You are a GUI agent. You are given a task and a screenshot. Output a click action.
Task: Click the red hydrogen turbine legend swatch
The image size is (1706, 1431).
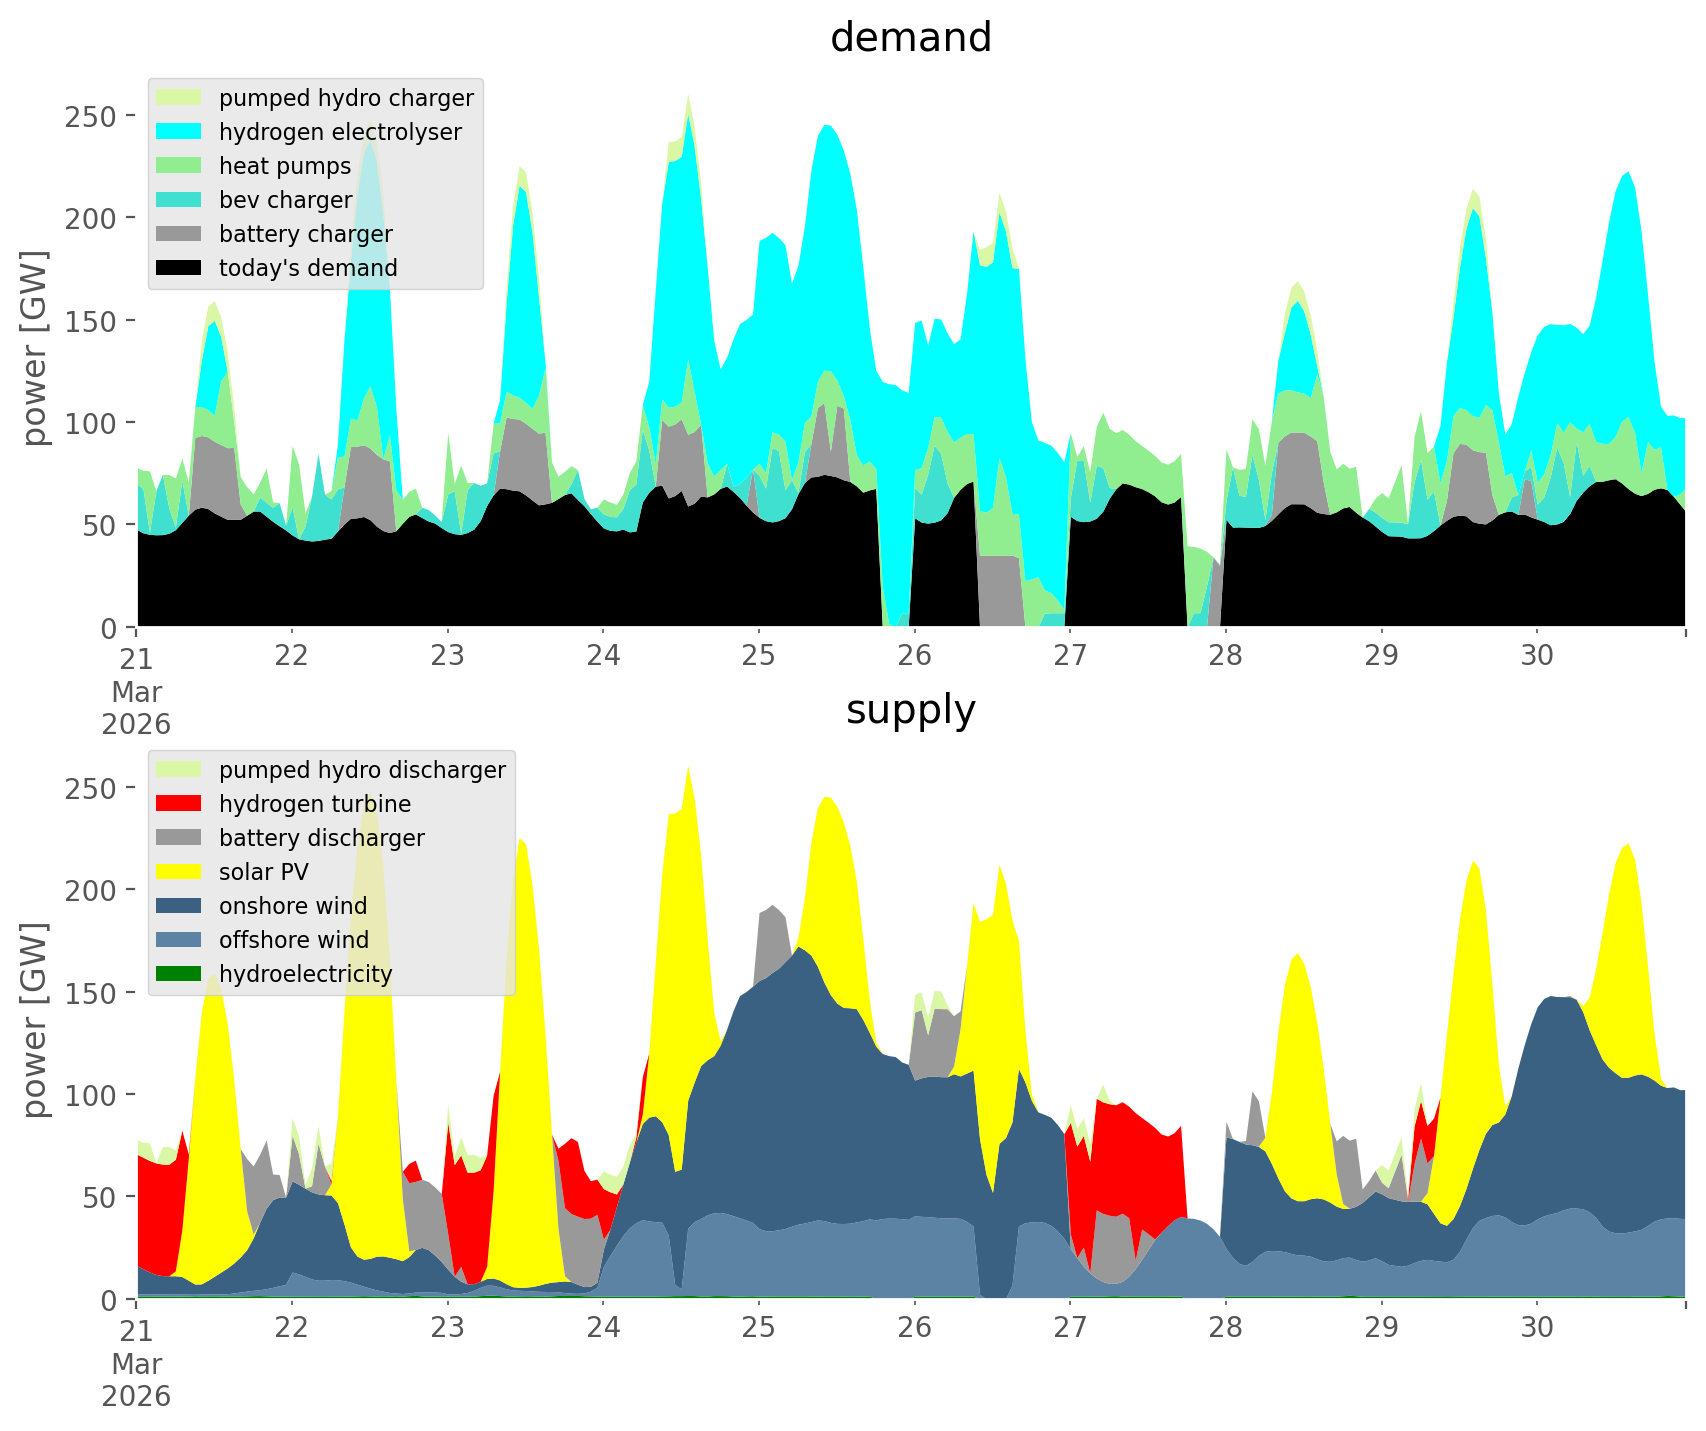point(179,804)
